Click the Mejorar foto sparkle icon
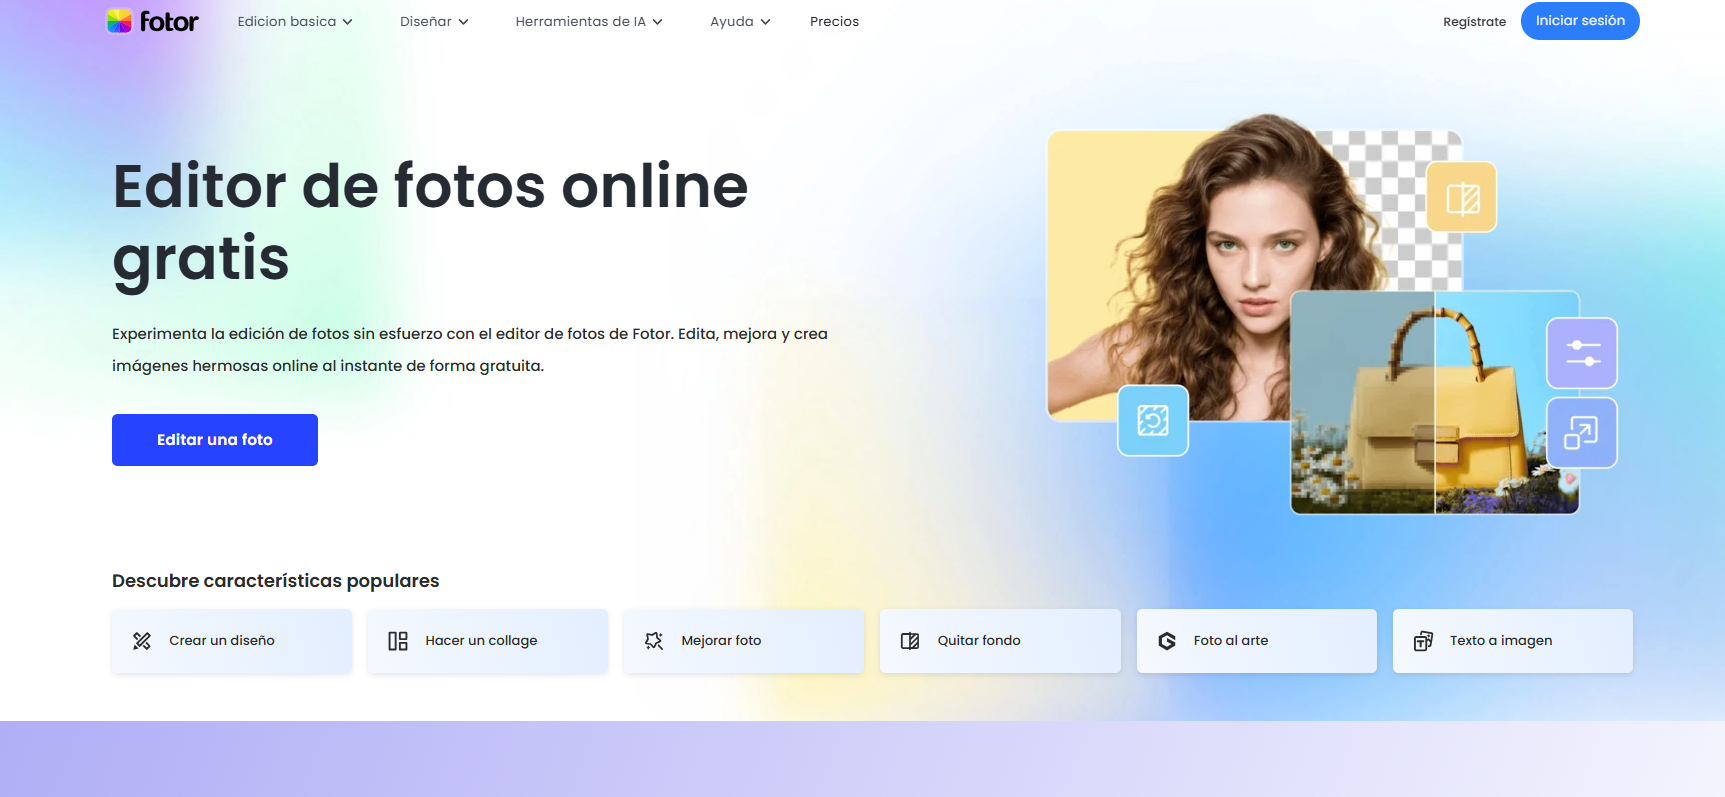 click(654, 641)
